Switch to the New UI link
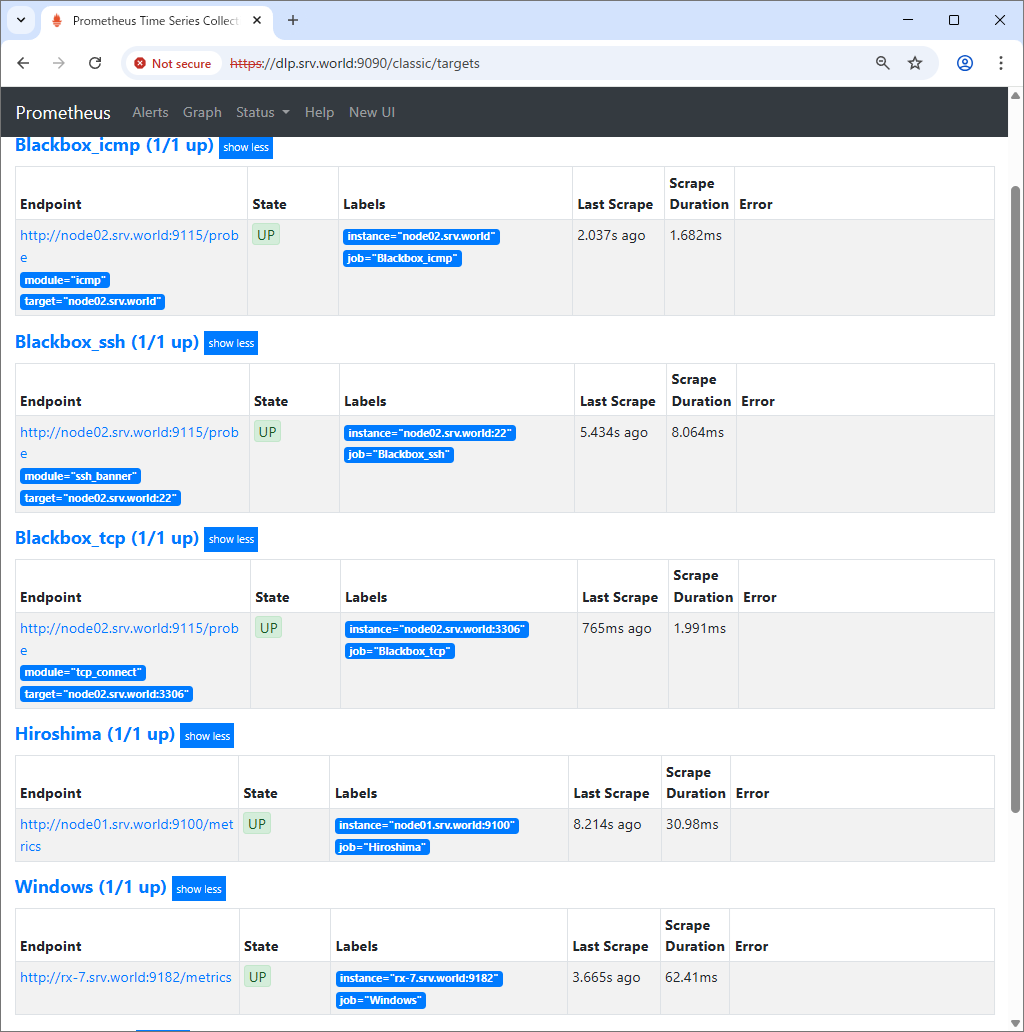This screenshot has height=1032, width=1024. [371, 112]
